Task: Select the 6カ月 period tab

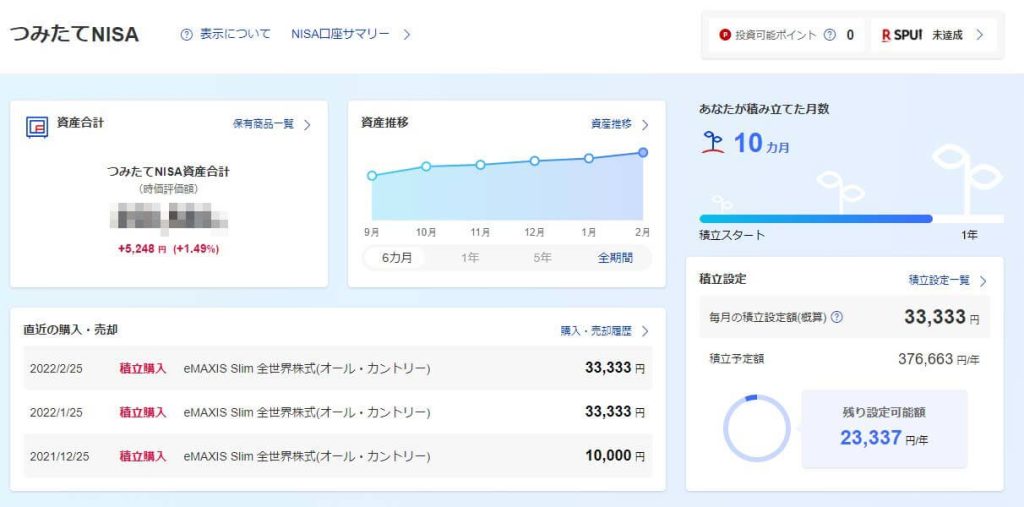Action: click(x=397, y=258)
